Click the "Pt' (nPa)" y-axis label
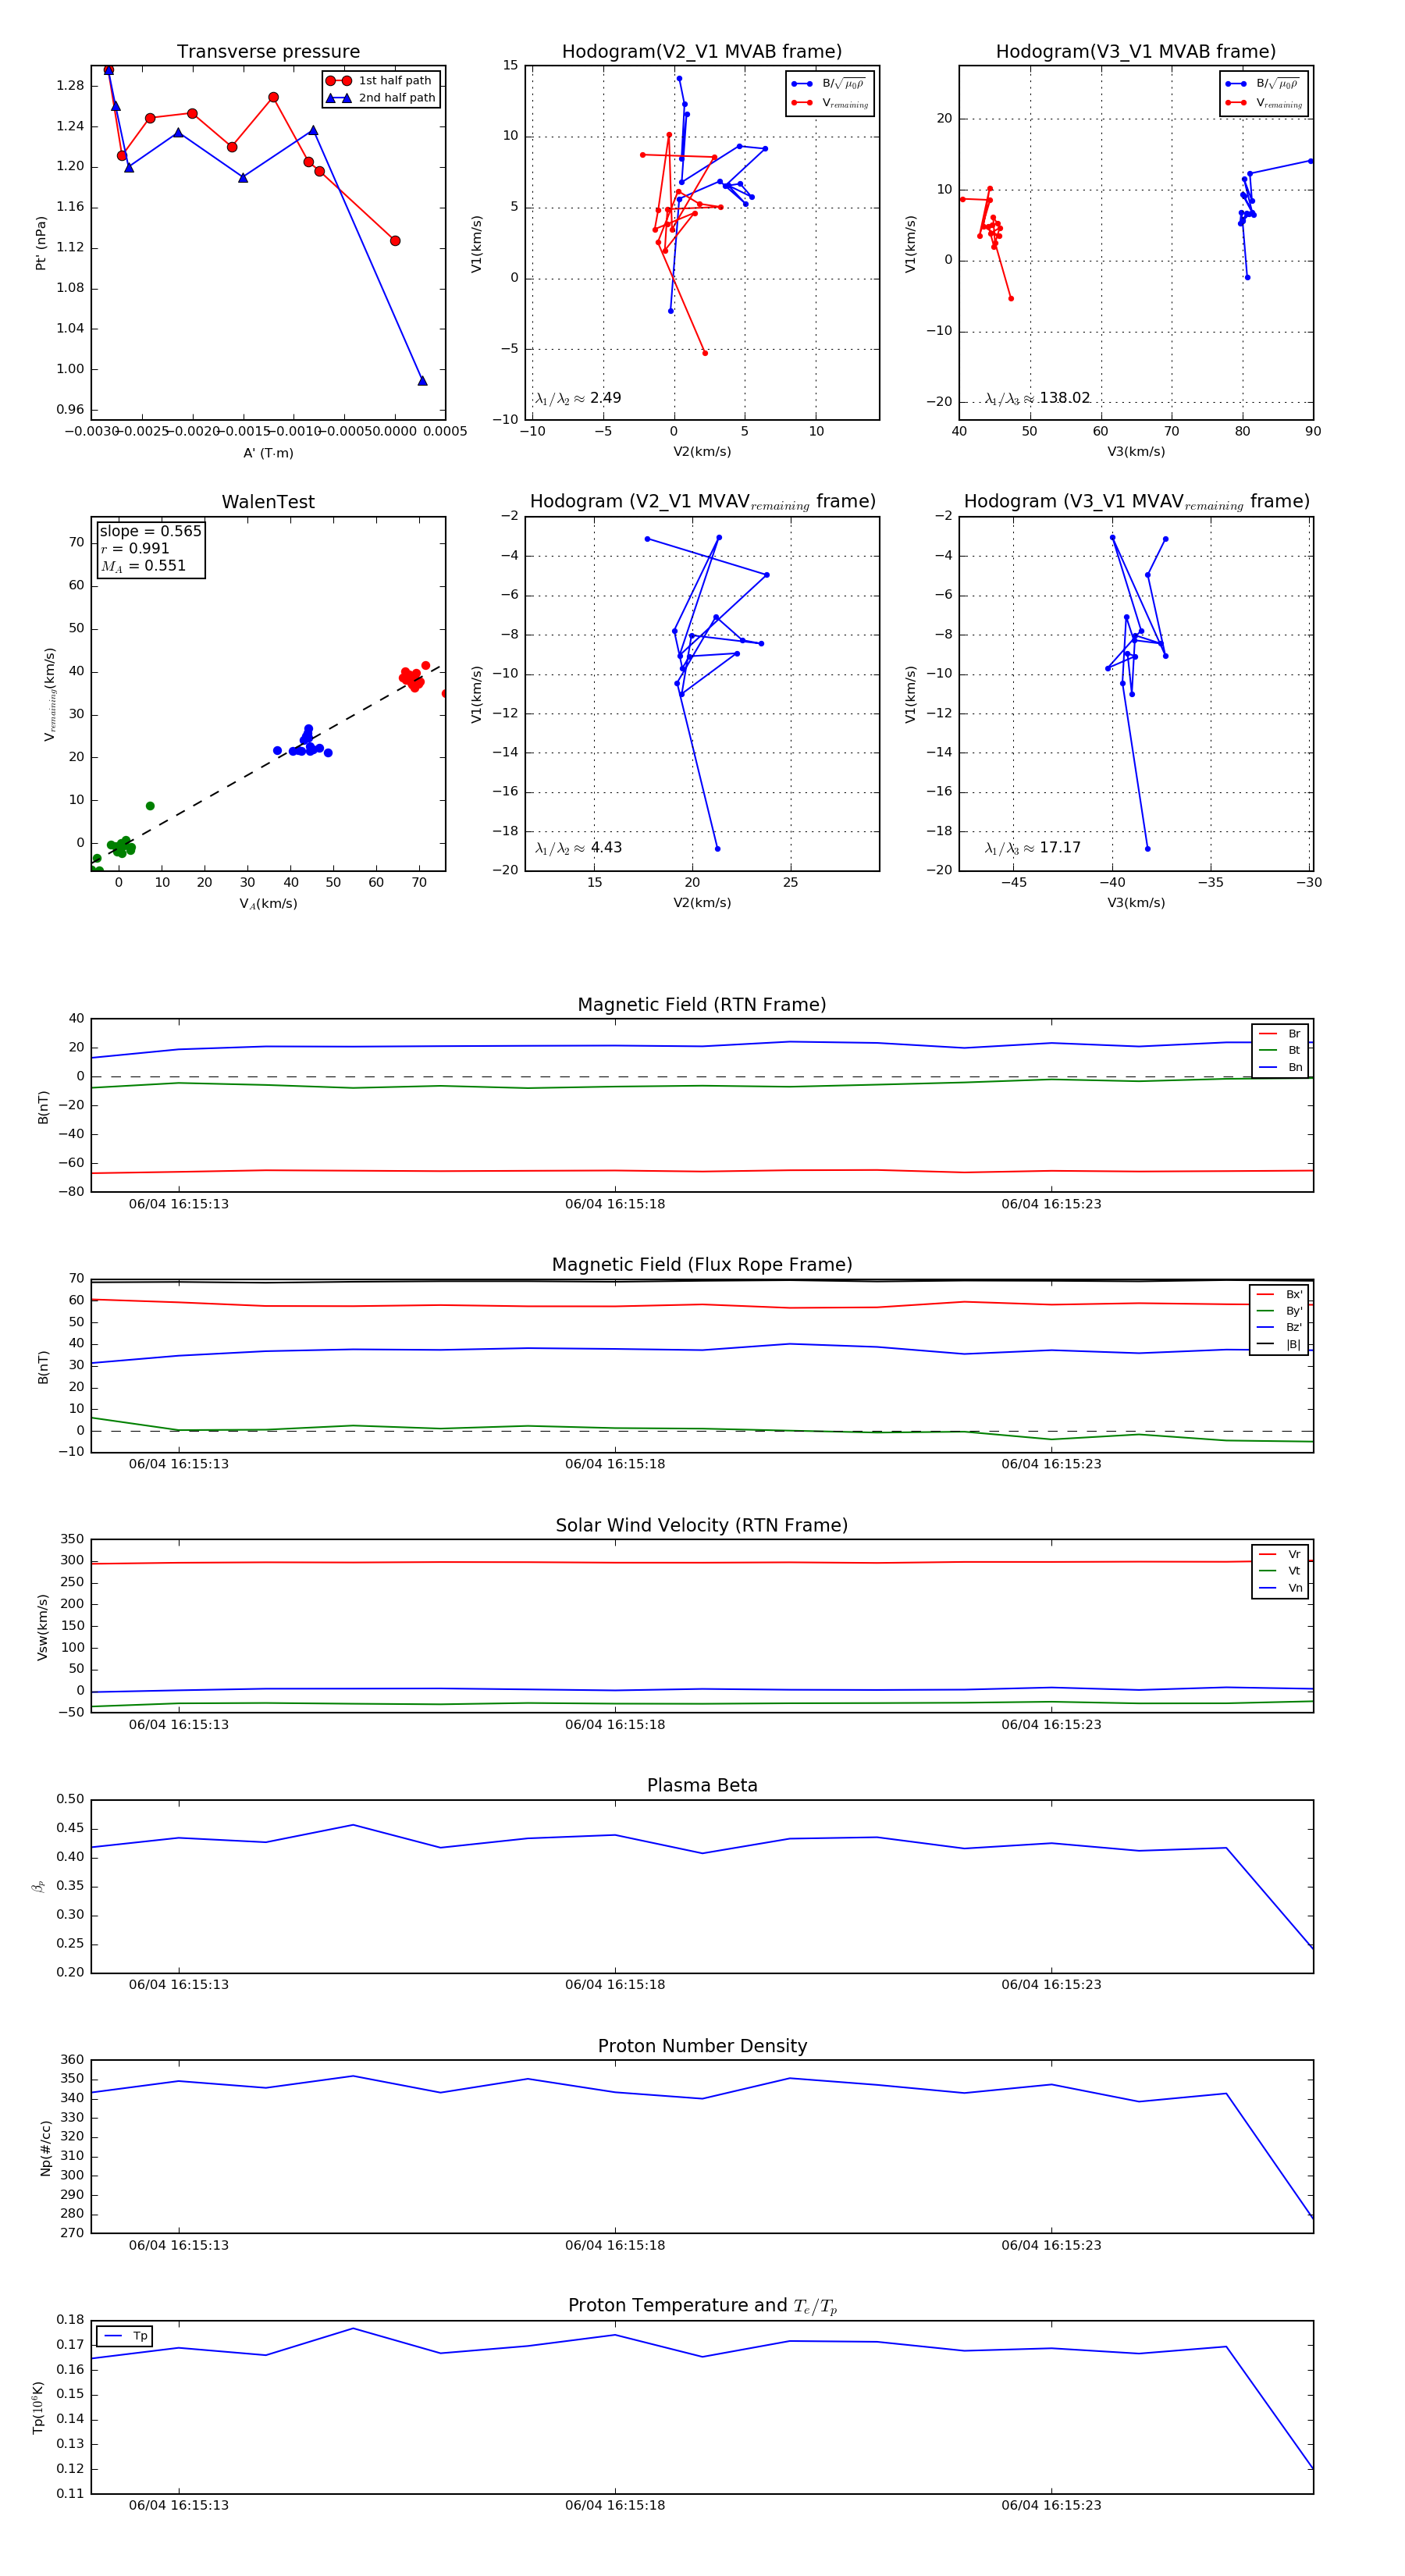1405x2576 pixels. click(x=41, y=243)
